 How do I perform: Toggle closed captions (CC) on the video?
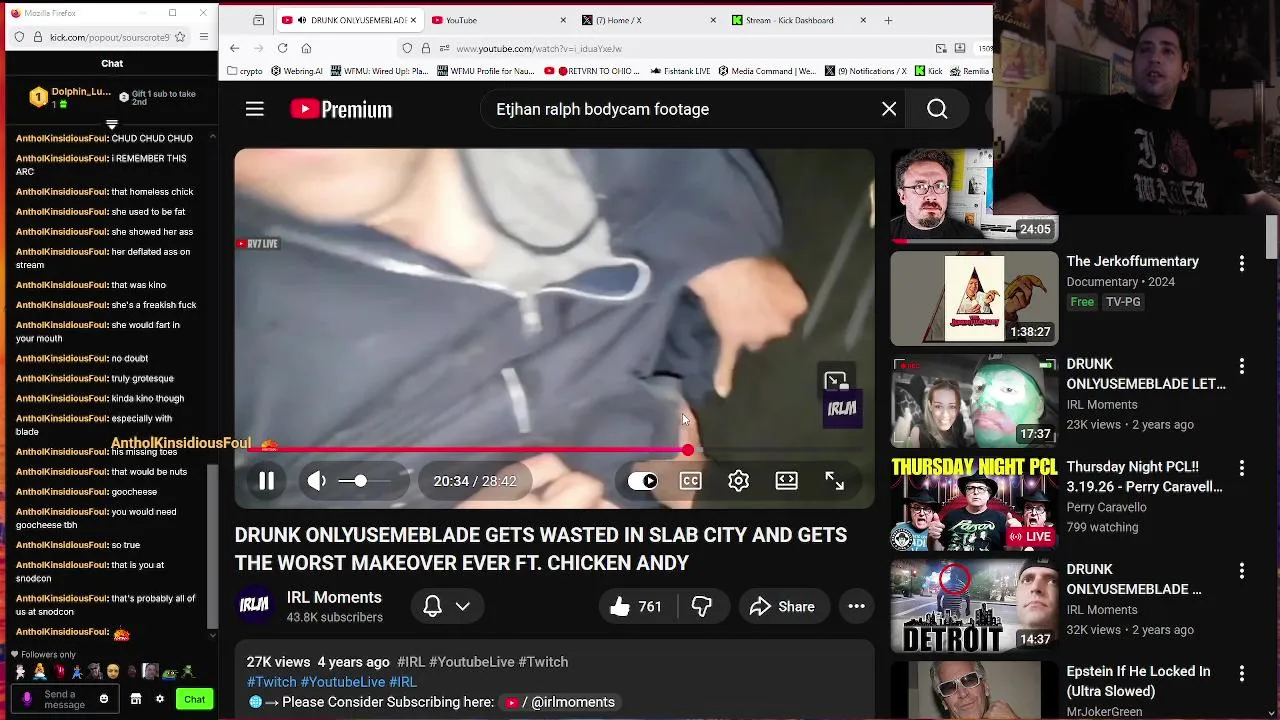point(691,481)
